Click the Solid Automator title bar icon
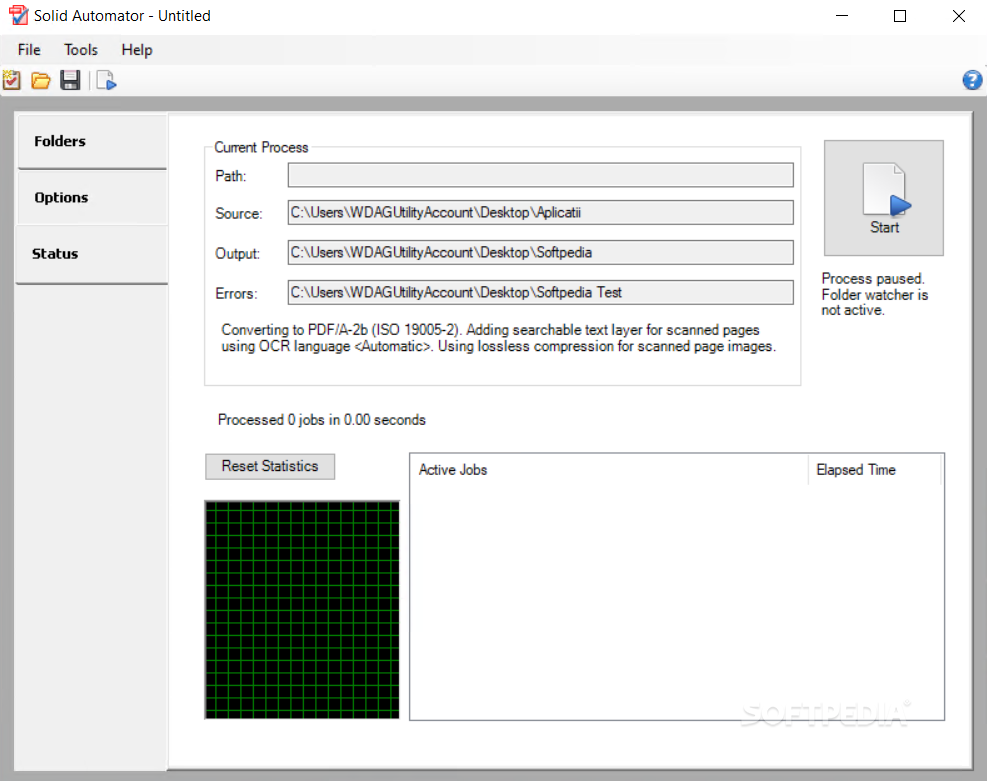The image size is (987, 781). [x=18, y=16]
